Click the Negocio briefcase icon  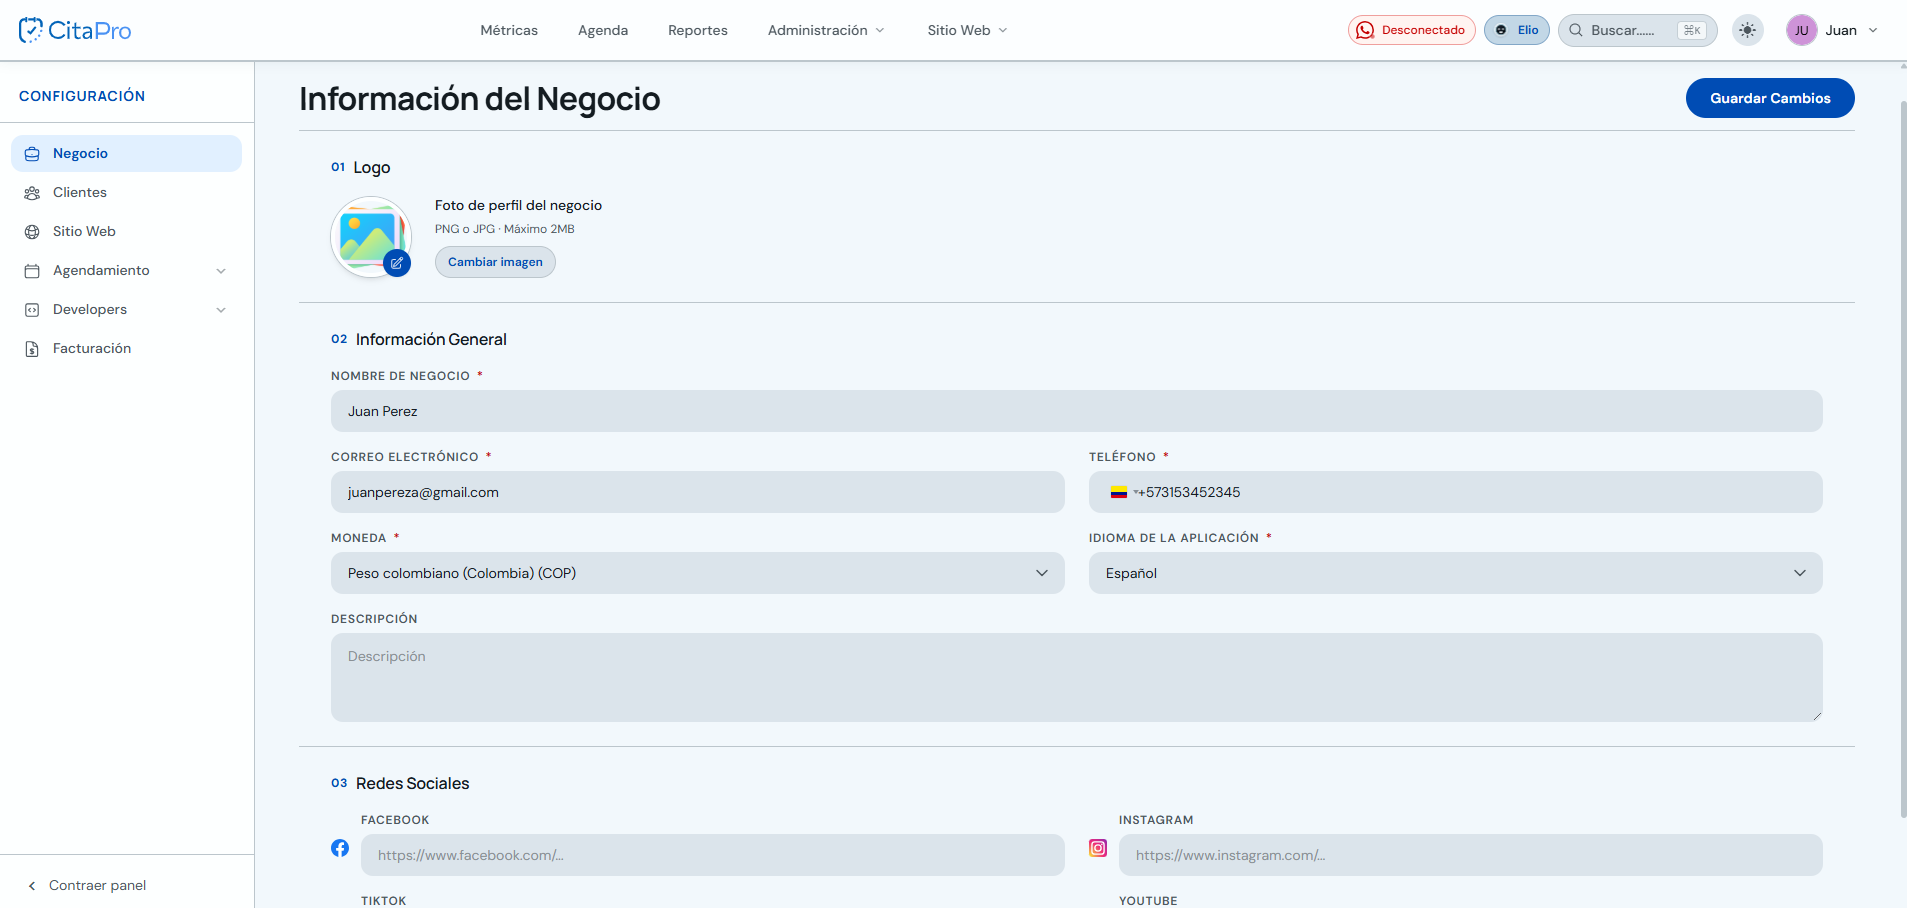(32, 153)
